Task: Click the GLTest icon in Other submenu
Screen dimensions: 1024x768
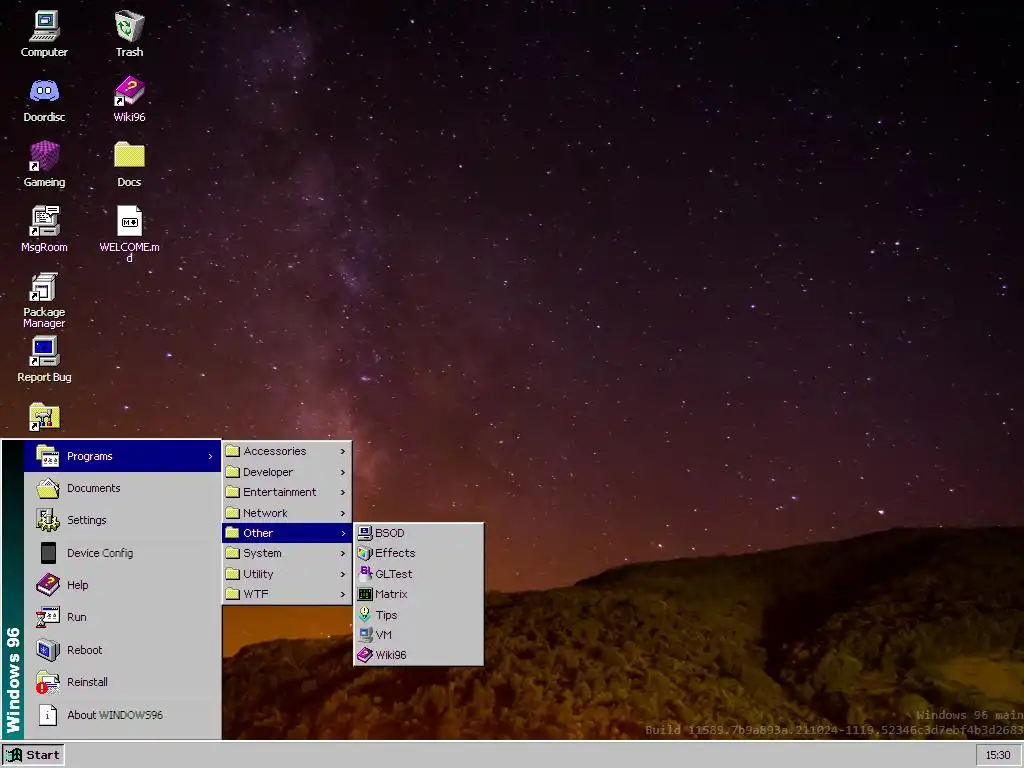Action: (x=364, y=573)
